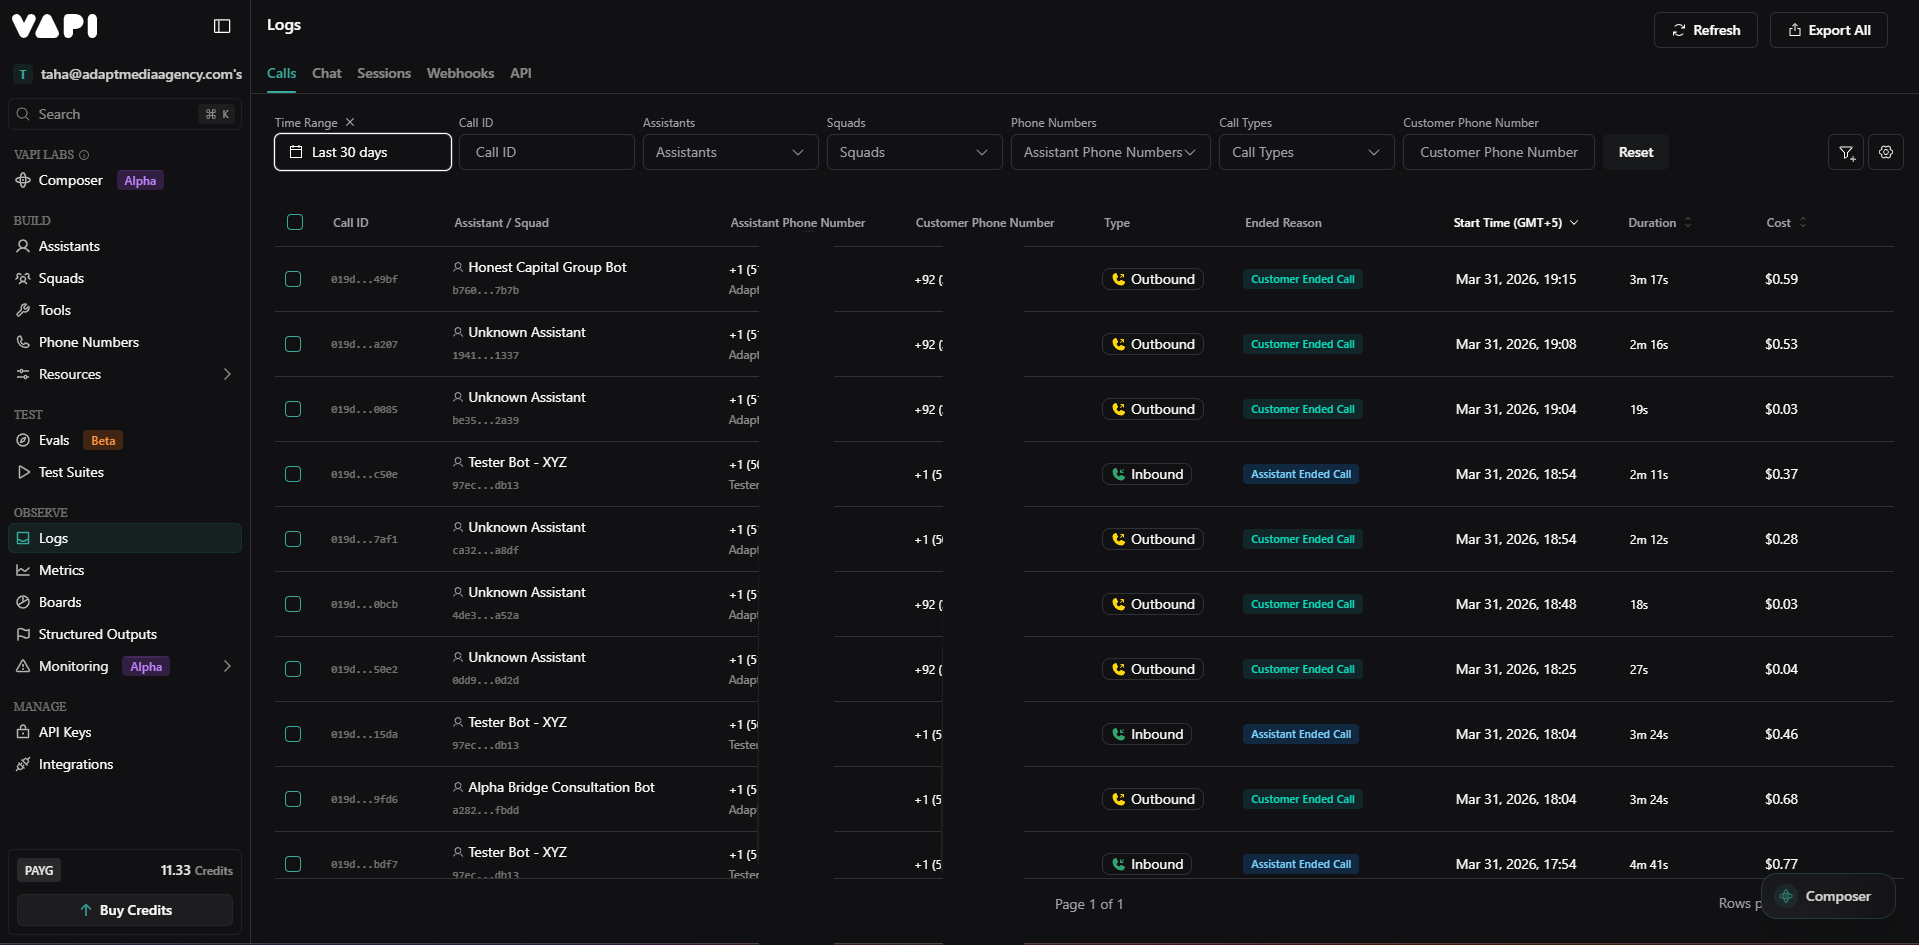Screen dimensions: 1919x945
Task: Click the Tester Bot - XYZ name at 18:04
Action: [517, 722]
